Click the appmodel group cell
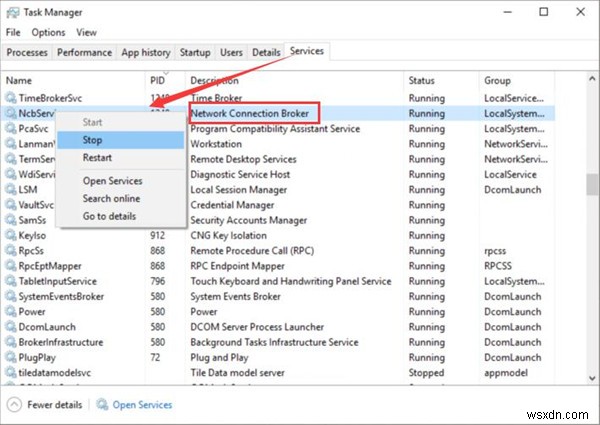The width and height of the screenshot is (600, 425). [506, 373]
